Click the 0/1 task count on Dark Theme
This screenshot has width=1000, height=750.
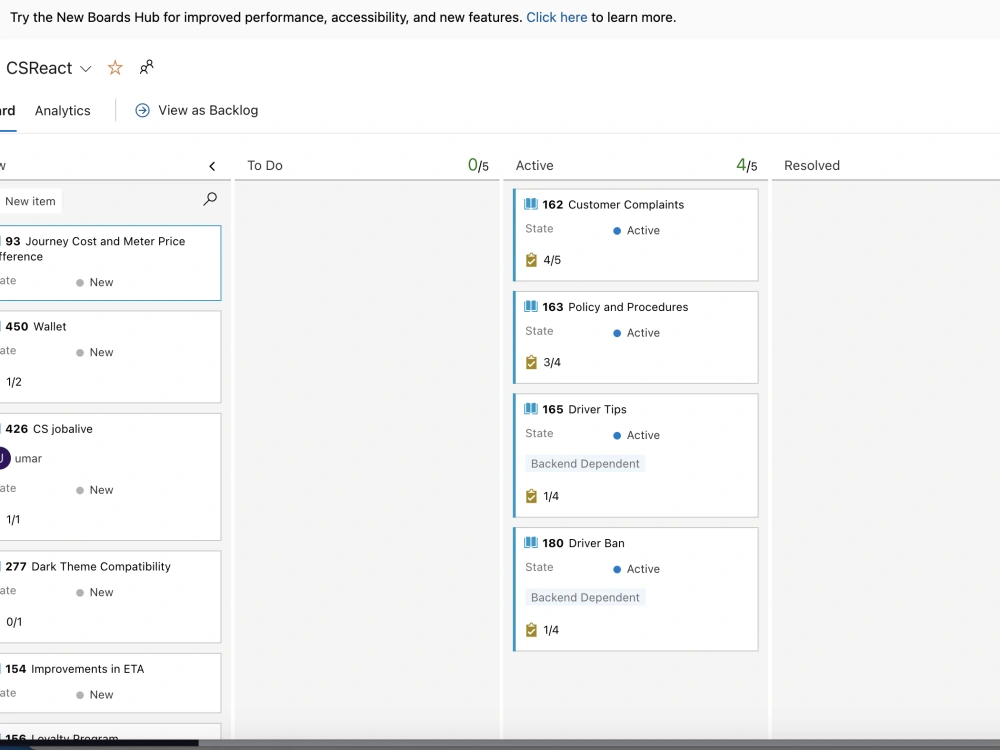13,622
